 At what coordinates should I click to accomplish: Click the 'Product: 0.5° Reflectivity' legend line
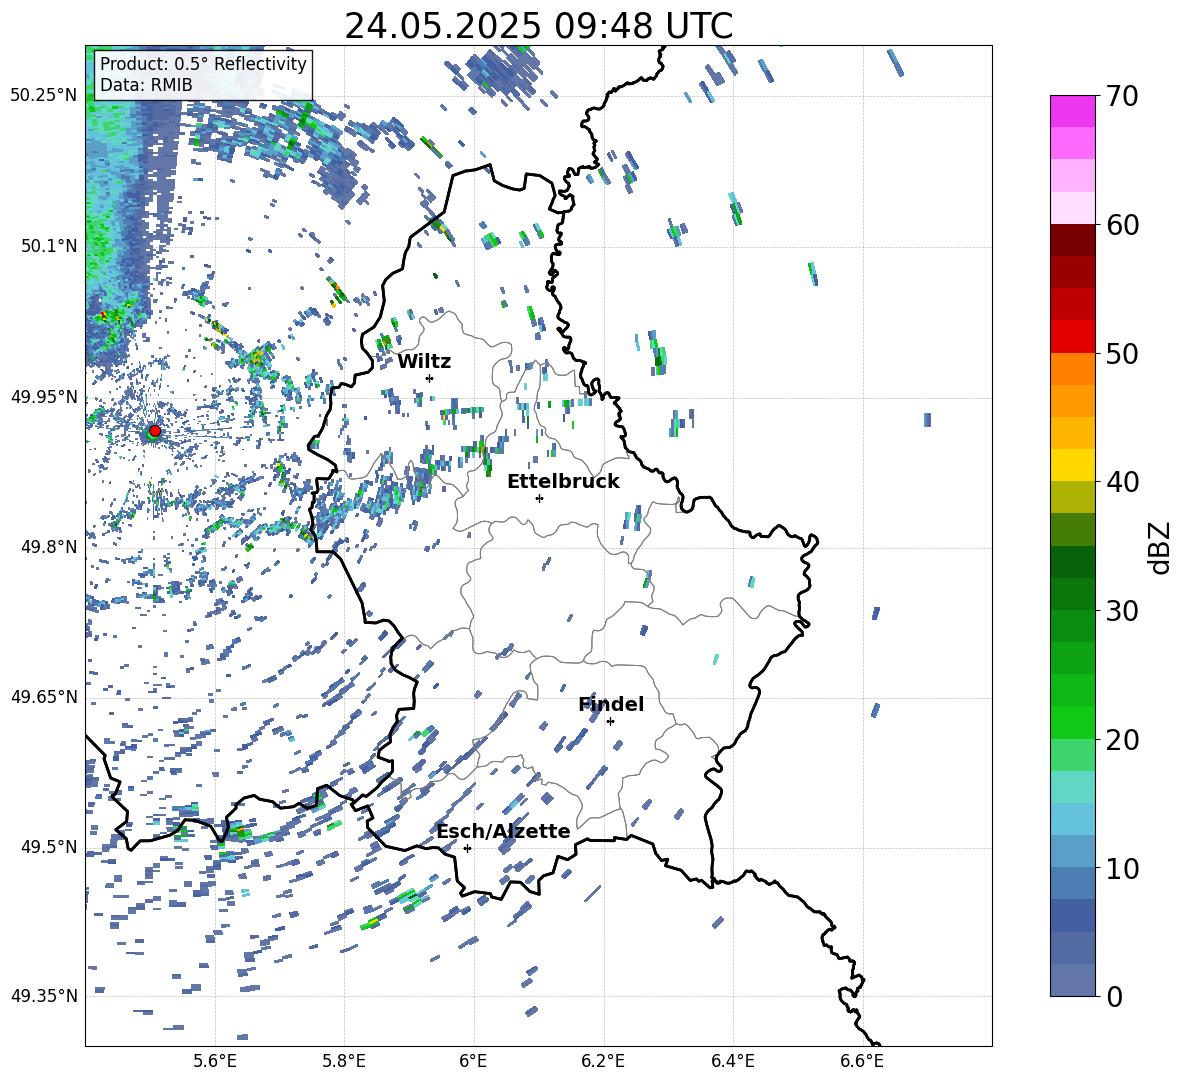(203, 63)
